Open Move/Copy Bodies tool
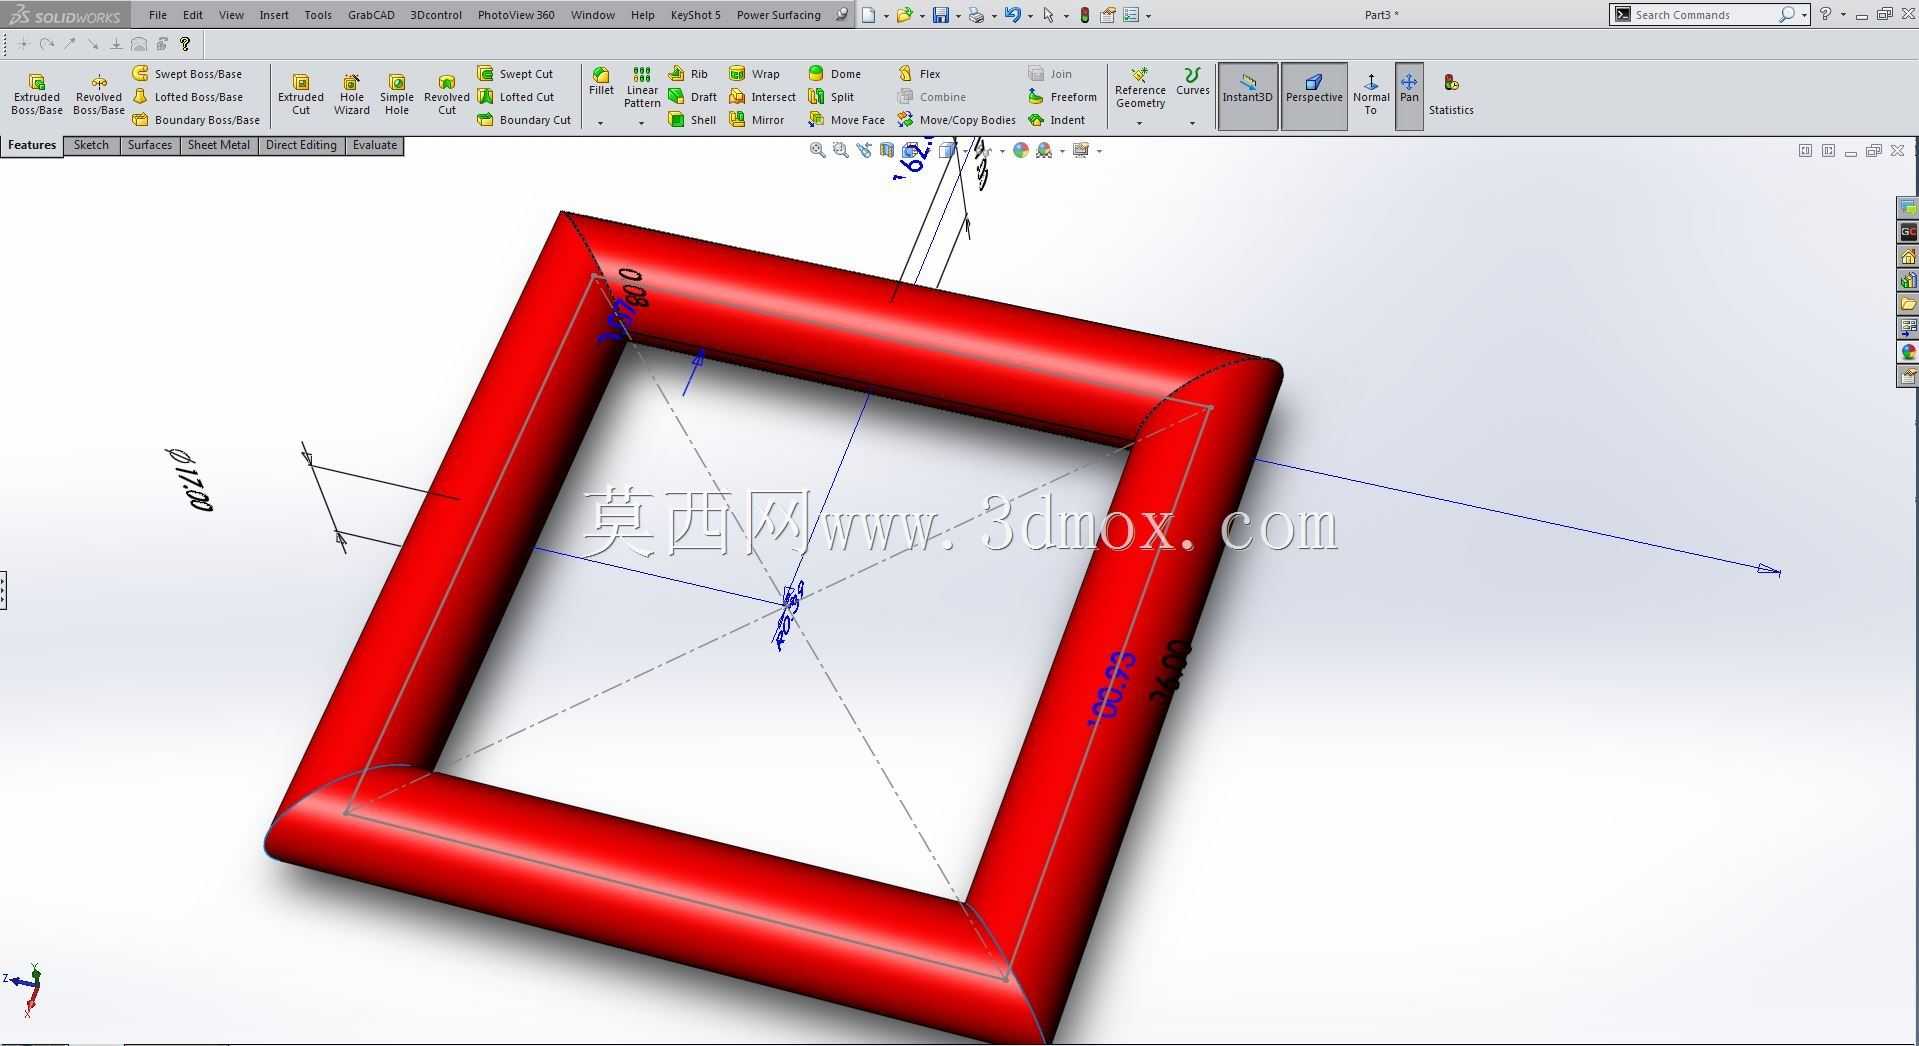Viewport: 1919px width, 1046px height. coord(956,120)
